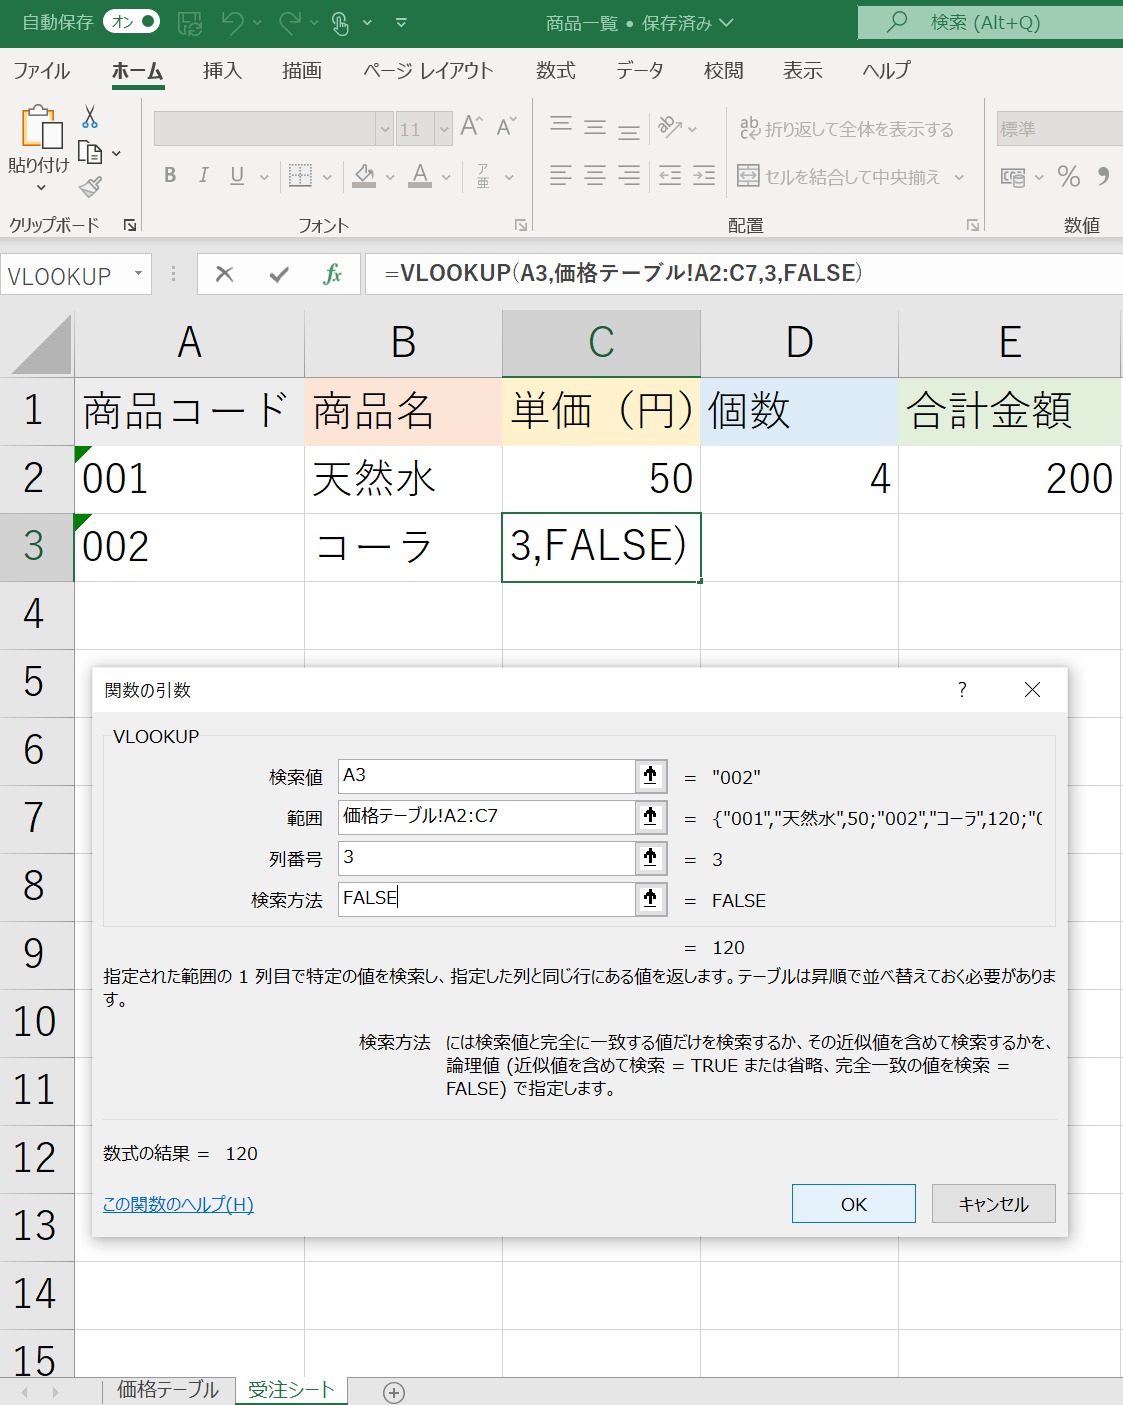The height and width of the screenshot is (1405, 1123).
Task: Click into the 列番号 input field
Action: click(486, 858)
